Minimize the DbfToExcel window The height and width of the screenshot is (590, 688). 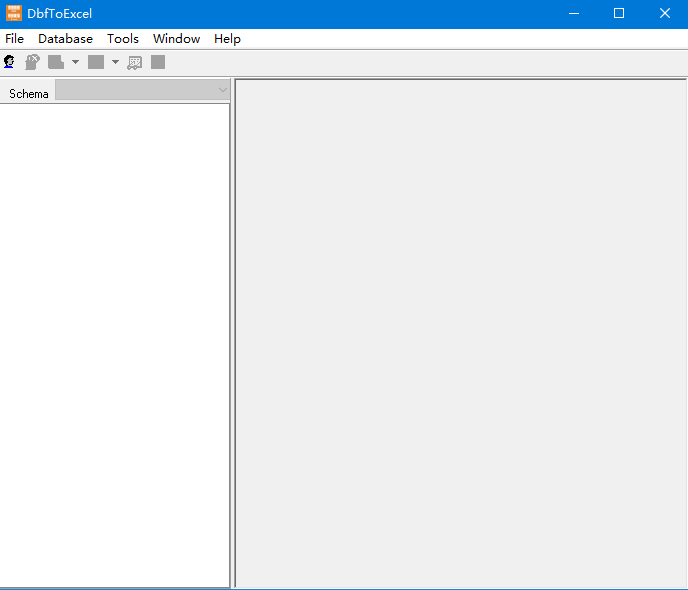coord(574,14)
